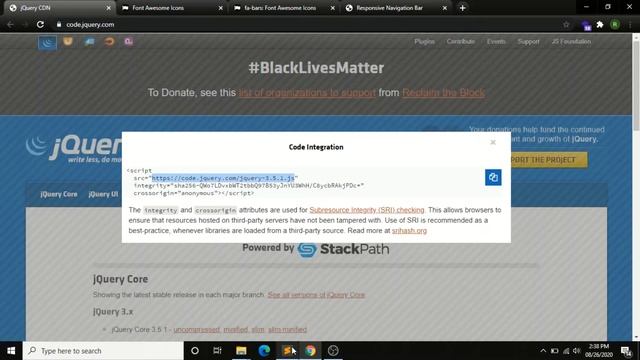Open slim minified jQuery Core link
This screenshot has height=360, width=640.
(287, 329)
